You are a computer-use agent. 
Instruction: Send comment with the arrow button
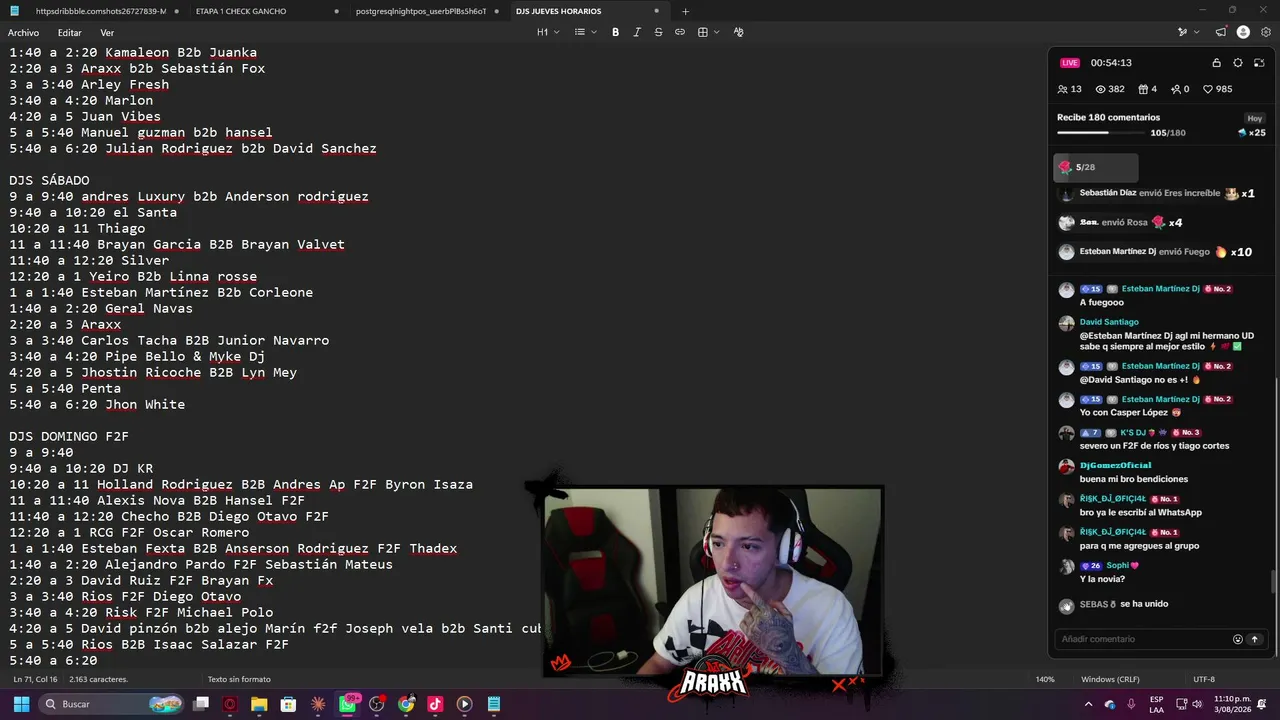[x=1255, y=639]
